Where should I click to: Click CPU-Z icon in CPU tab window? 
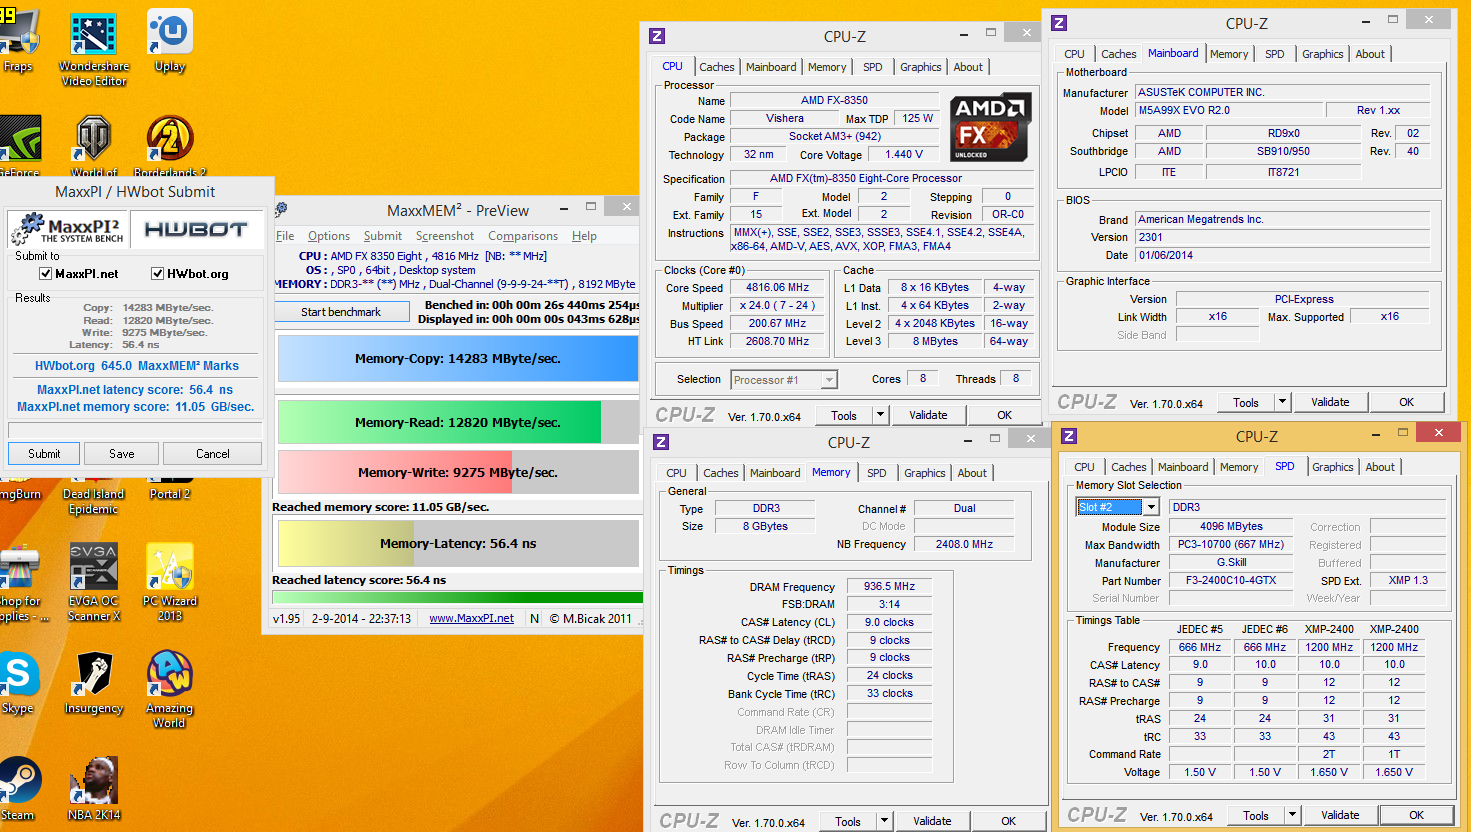click(x=657, y=36)
